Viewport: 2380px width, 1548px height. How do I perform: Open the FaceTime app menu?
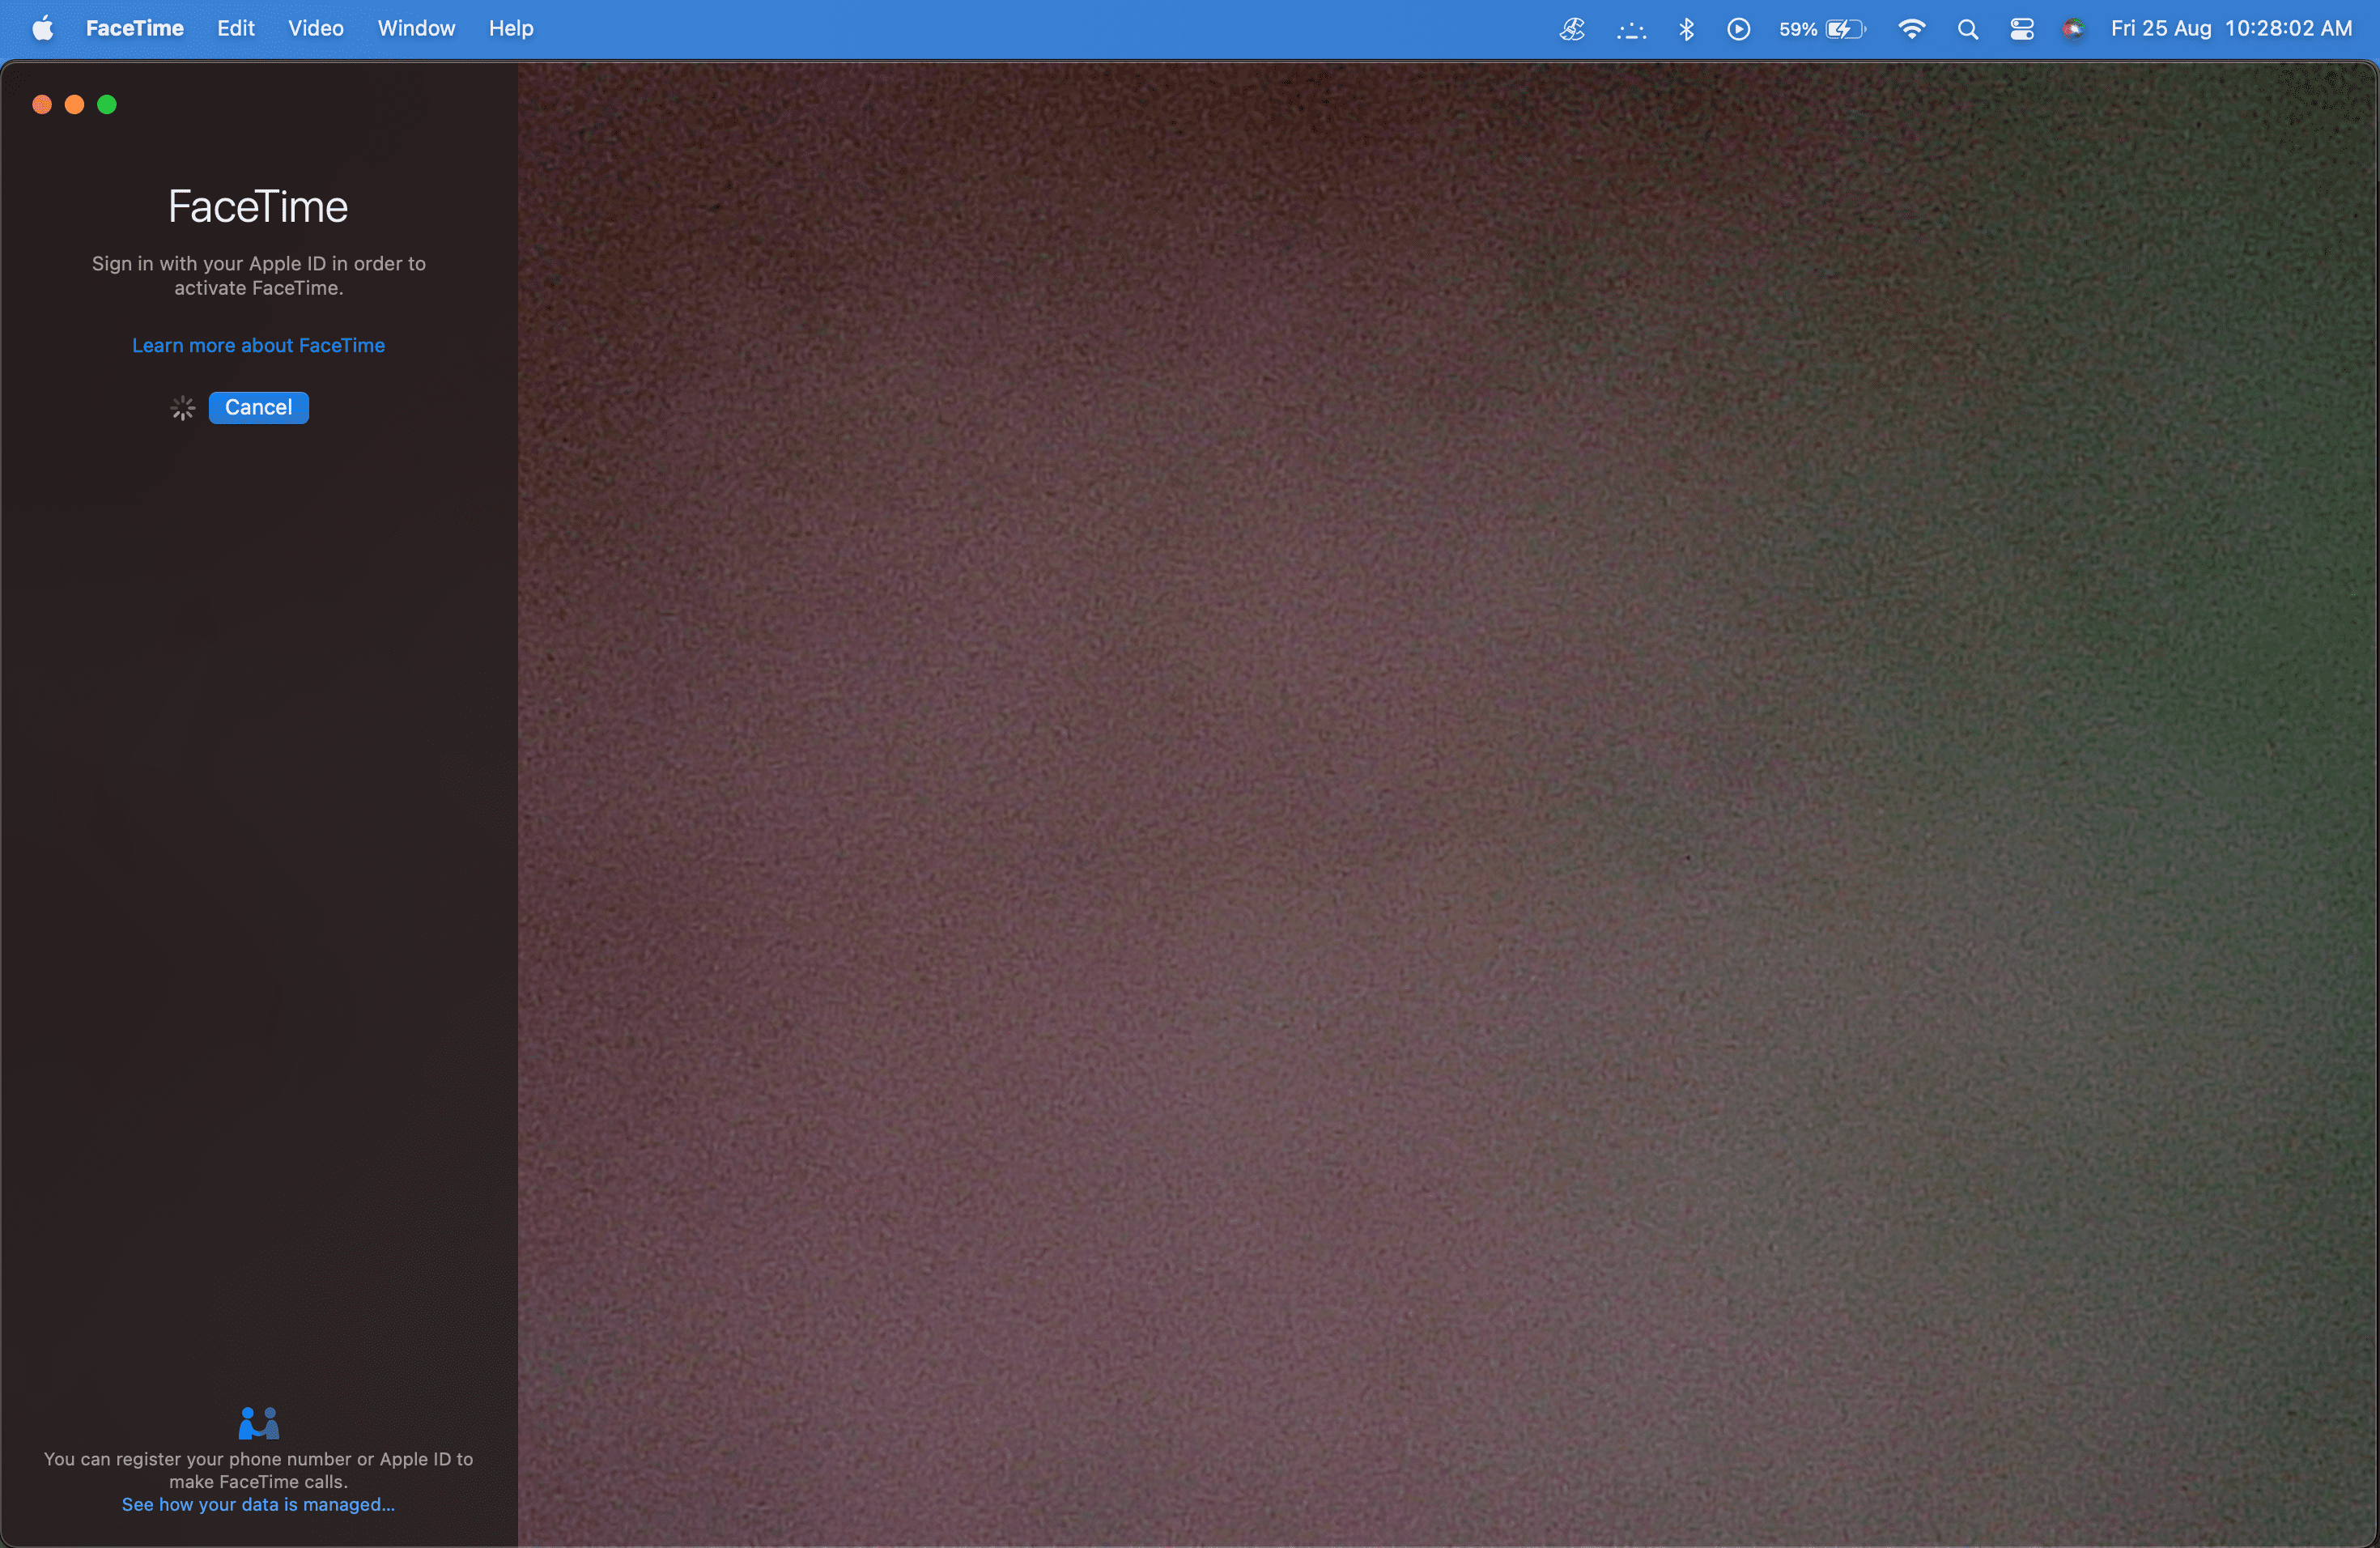(134, 28)
